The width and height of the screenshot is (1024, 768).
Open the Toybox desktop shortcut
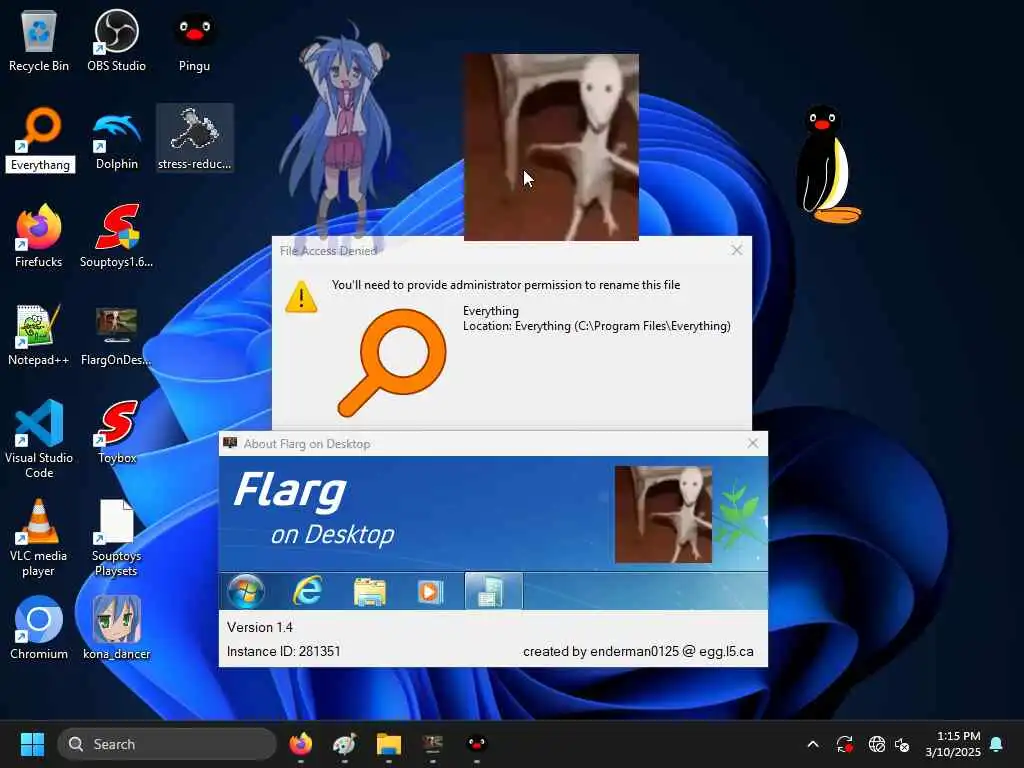[x=117, y=432]
